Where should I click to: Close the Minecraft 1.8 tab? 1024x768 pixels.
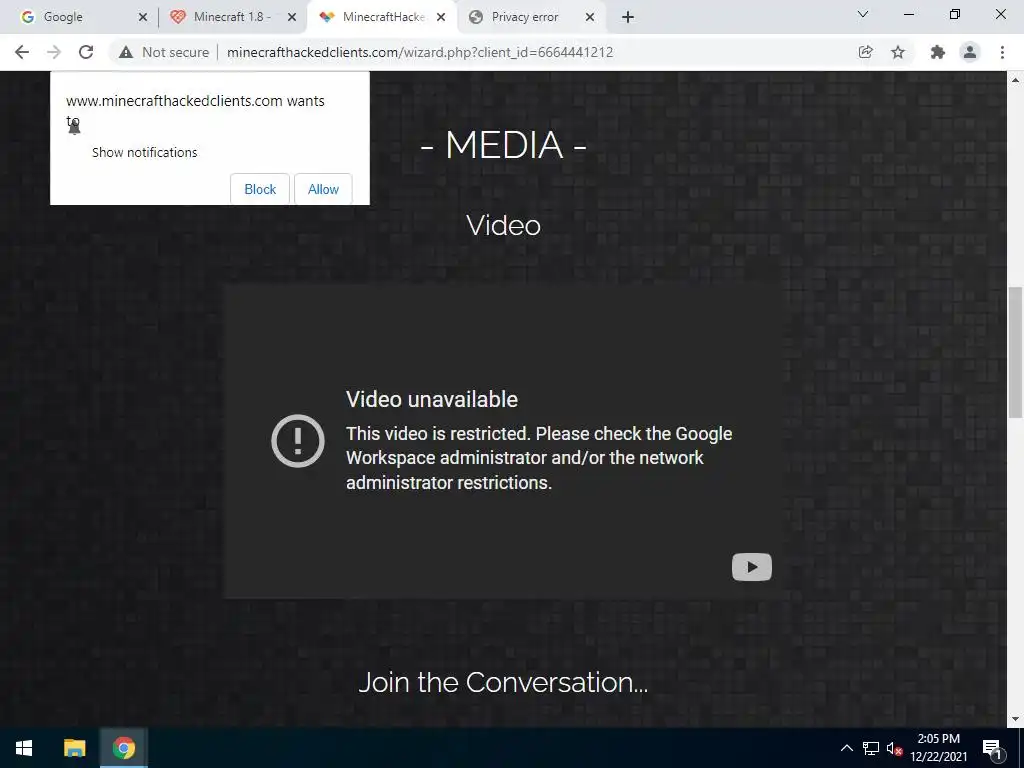pyautogui.click(x=292, y=17)
